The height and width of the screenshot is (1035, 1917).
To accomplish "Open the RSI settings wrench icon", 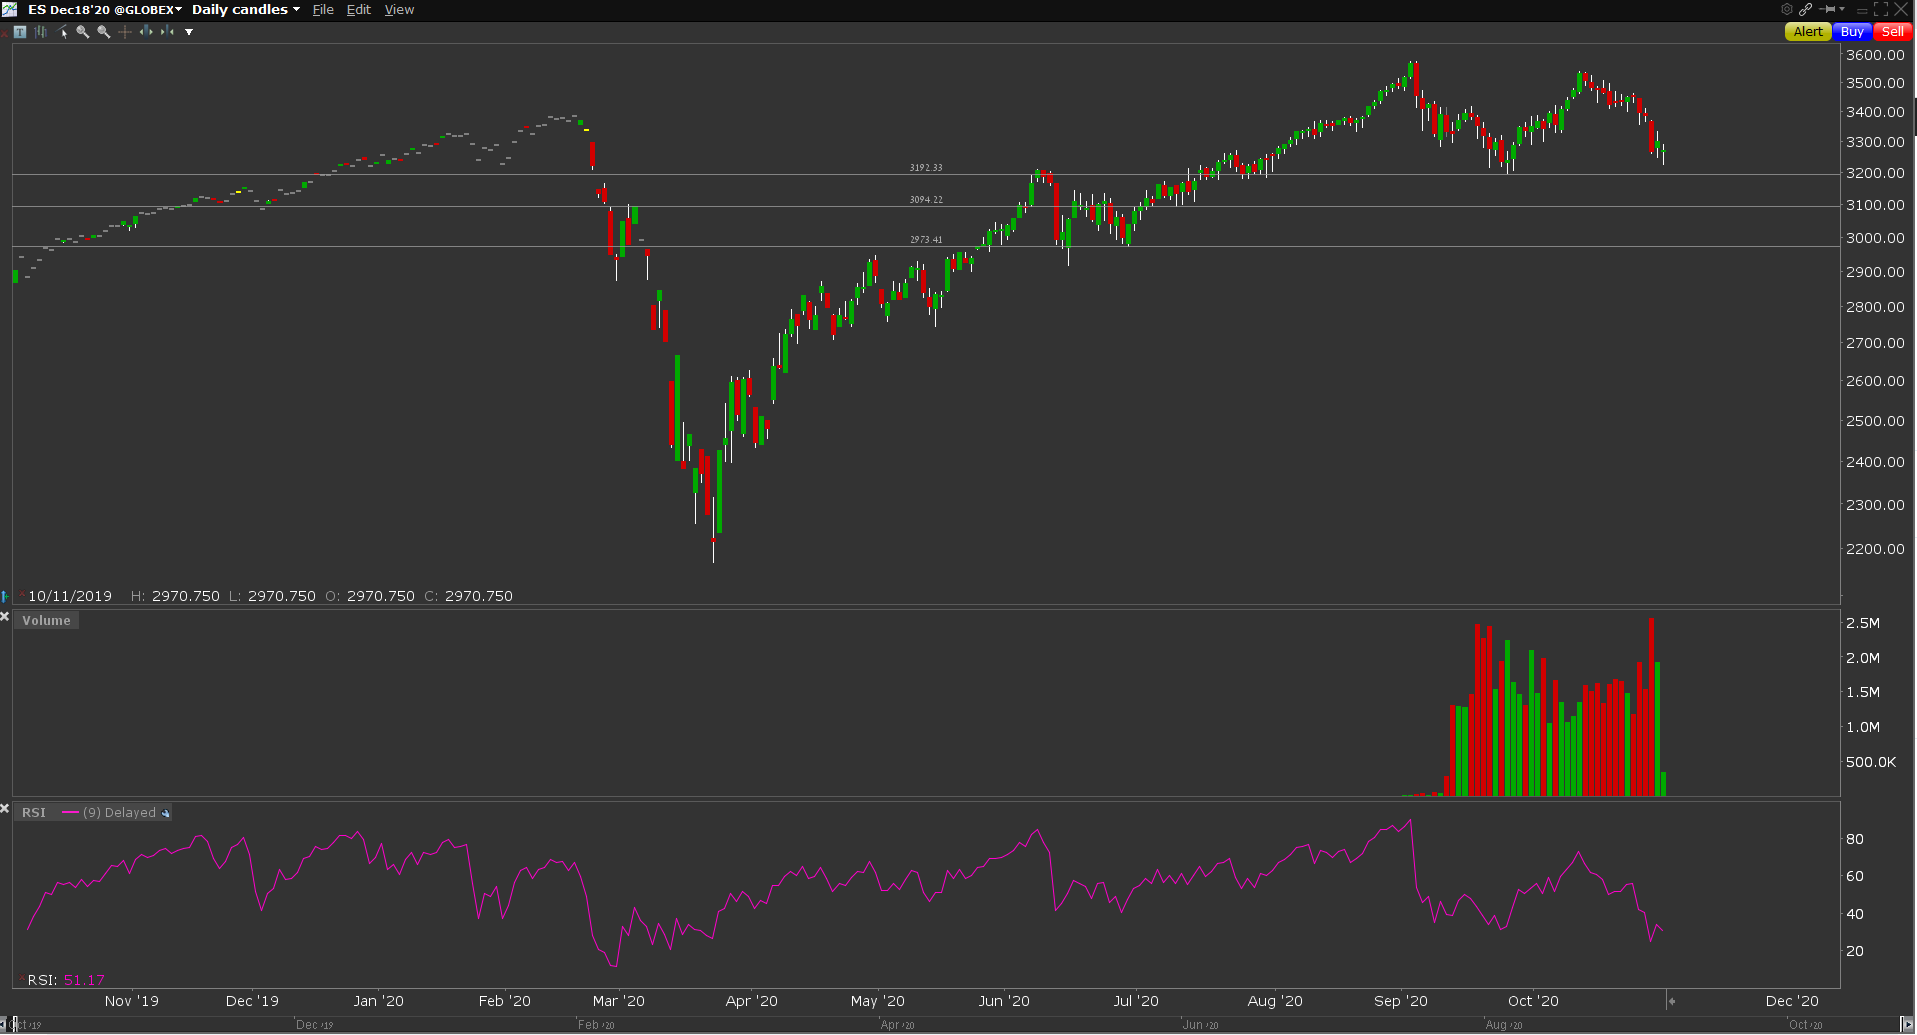I will point(166,813).
